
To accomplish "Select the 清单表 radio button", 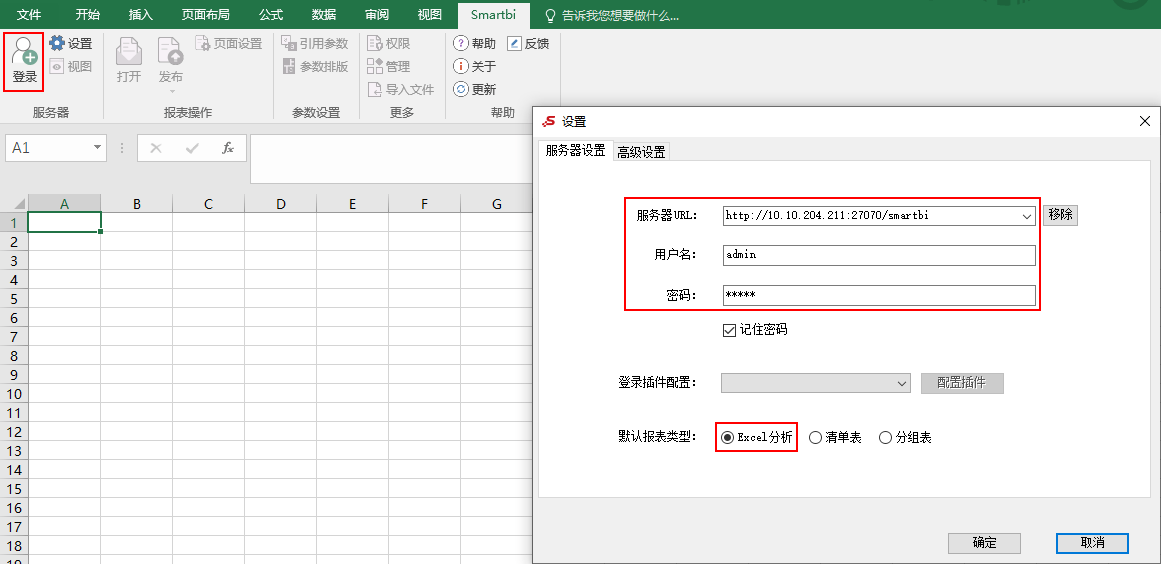I will point(815,437).
